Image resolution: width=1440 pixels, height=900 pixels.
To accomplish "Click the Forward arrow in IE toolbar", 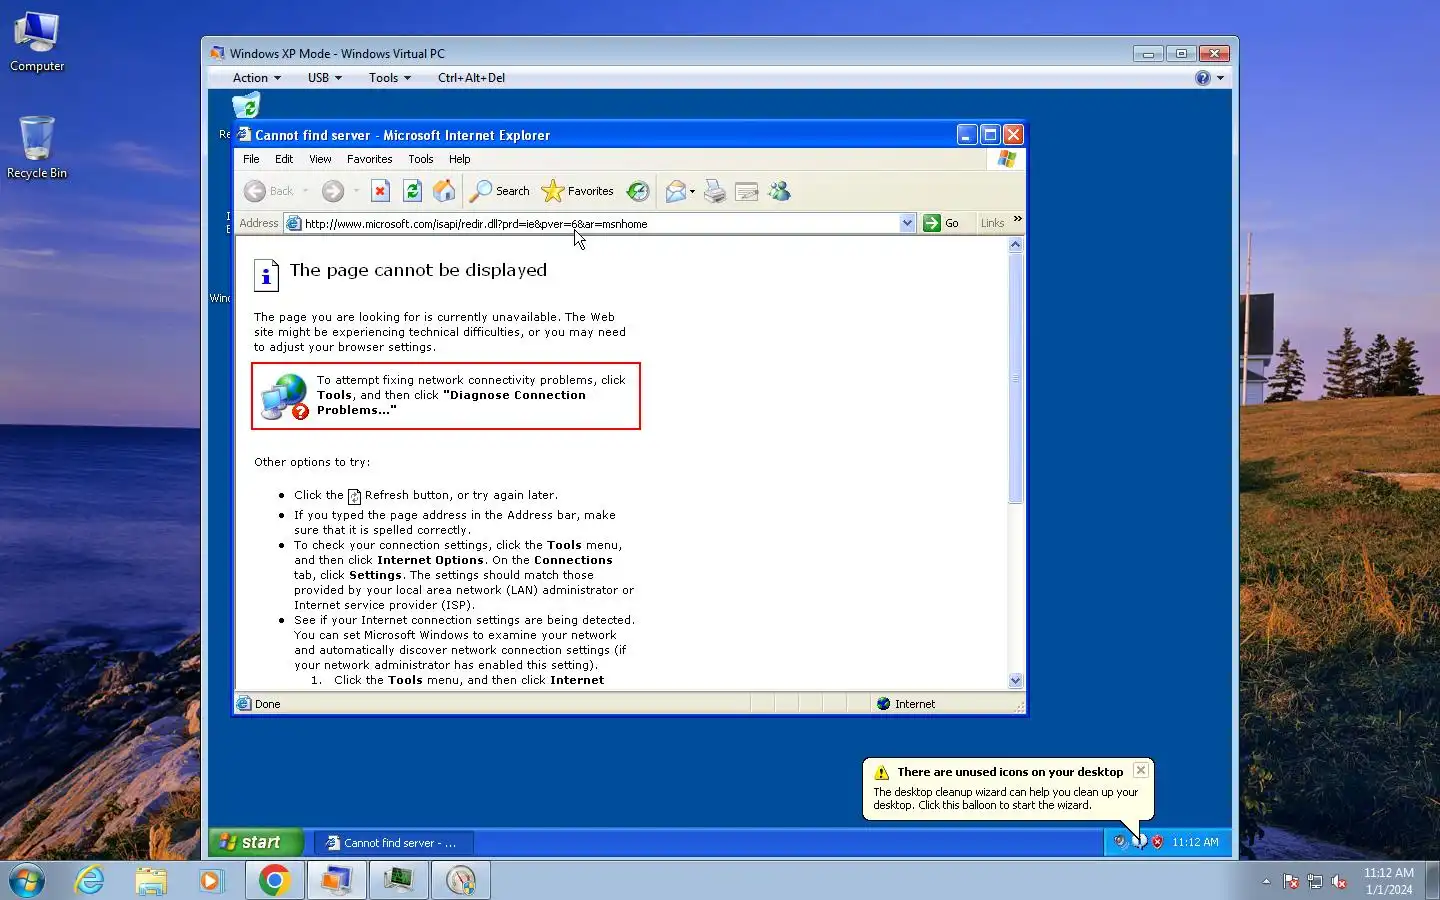I will 333,191.
